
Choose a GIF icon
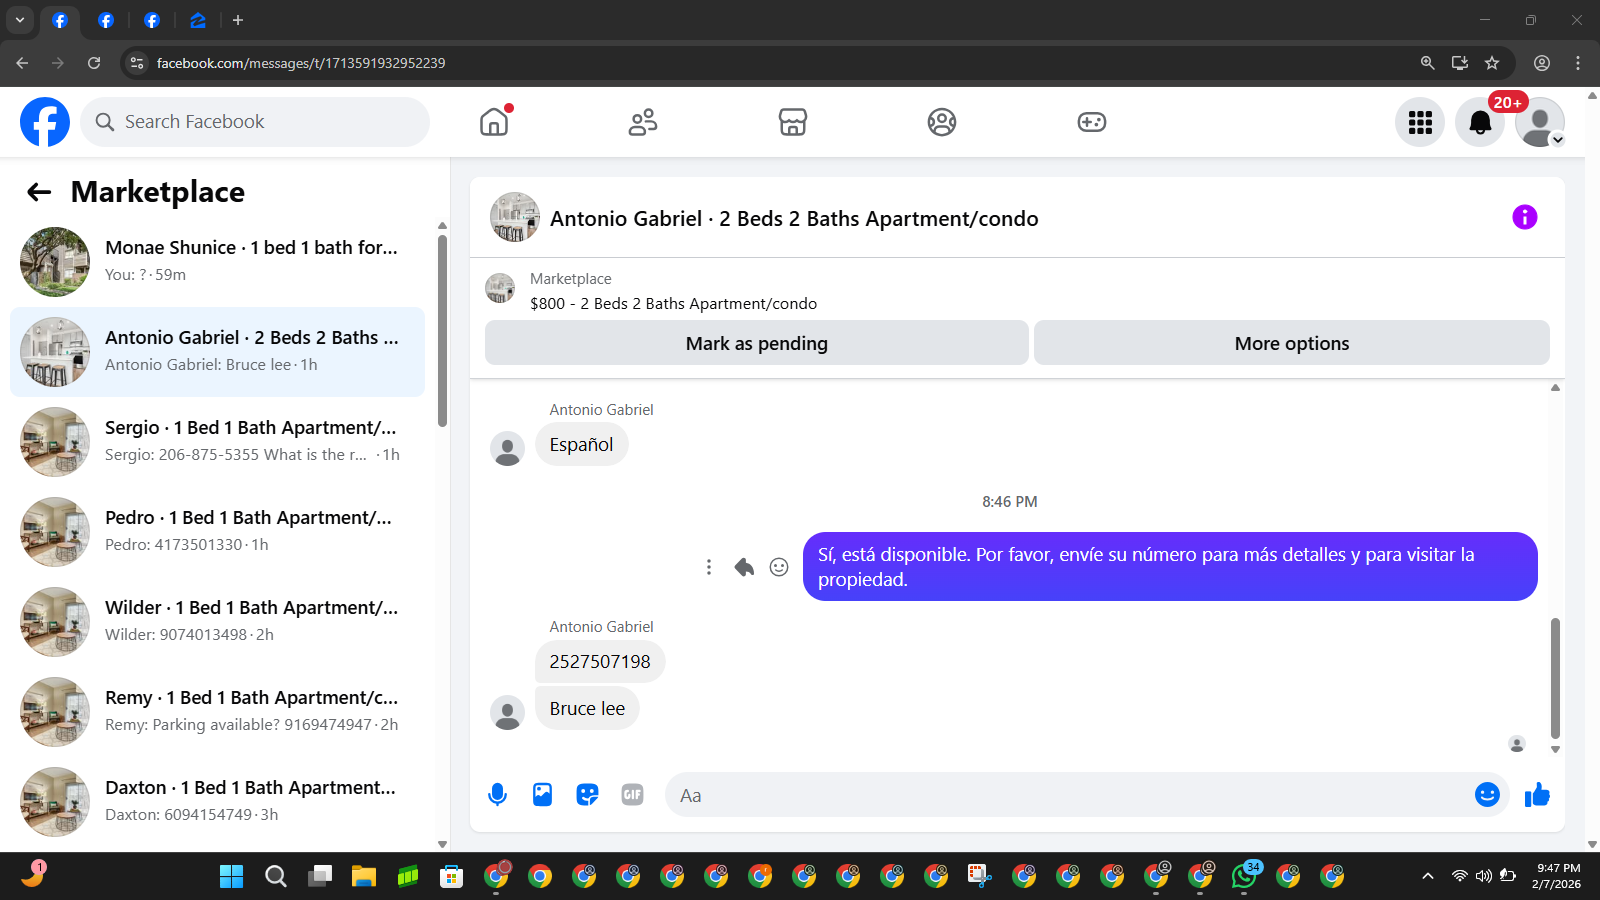(x=632, y=795)
